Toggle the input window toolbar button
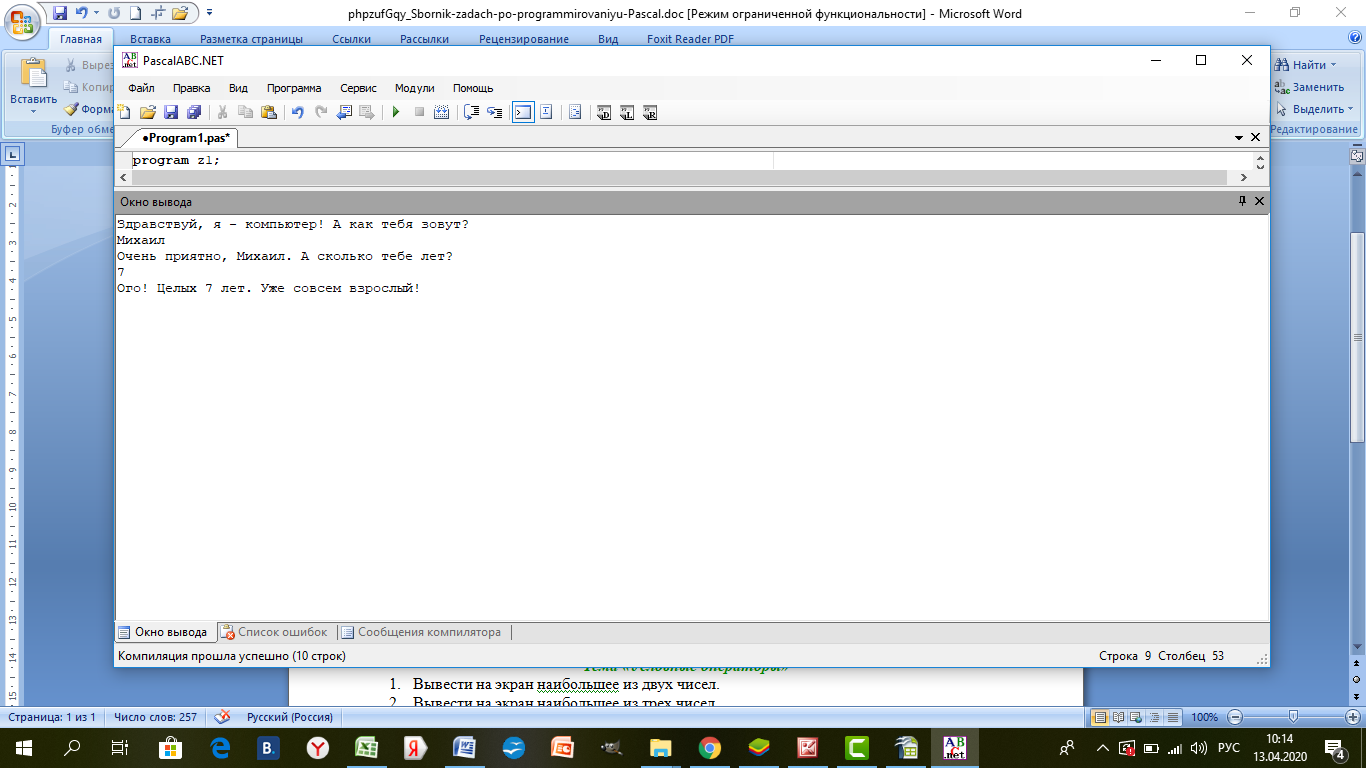Screen dimensions: 1366x768 (x=546, y=112)
